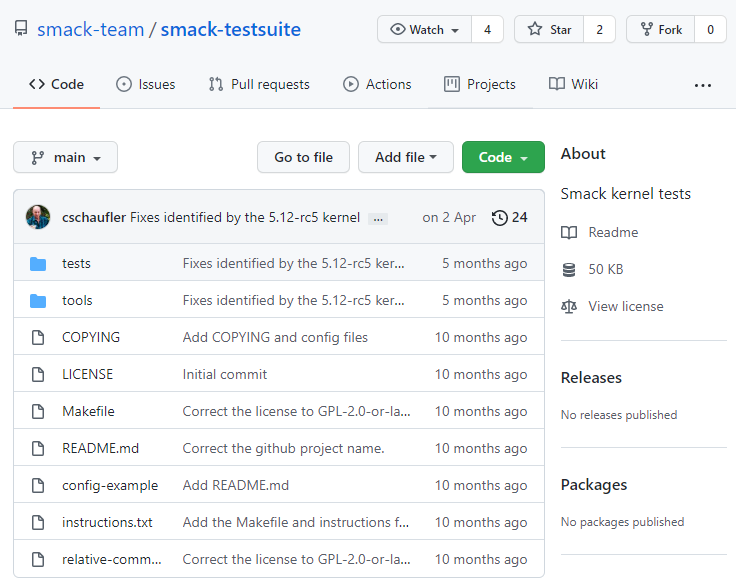Viewport: 736px width, 584px height.
Task: Switch to the Code tab
Action: (56, 85)
